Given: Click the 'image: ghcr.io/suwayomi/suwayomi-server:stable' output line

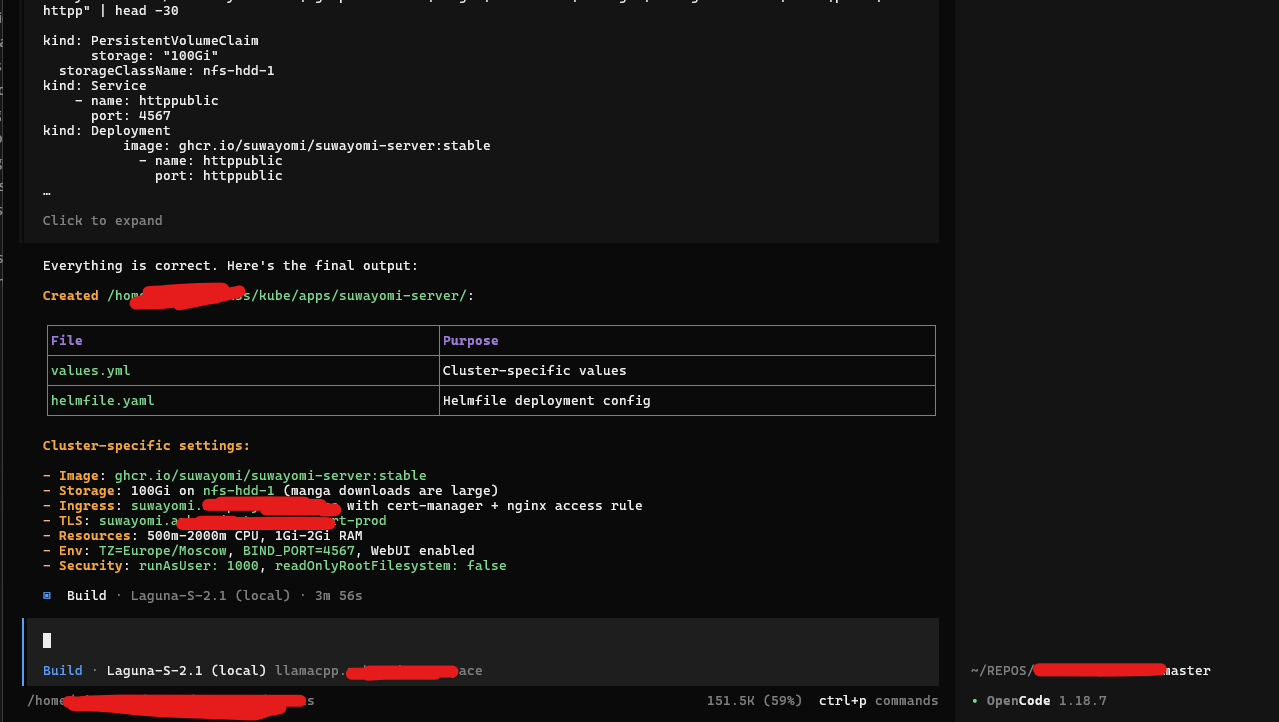Looking at the screenshot, I should (x=306, y=146).
